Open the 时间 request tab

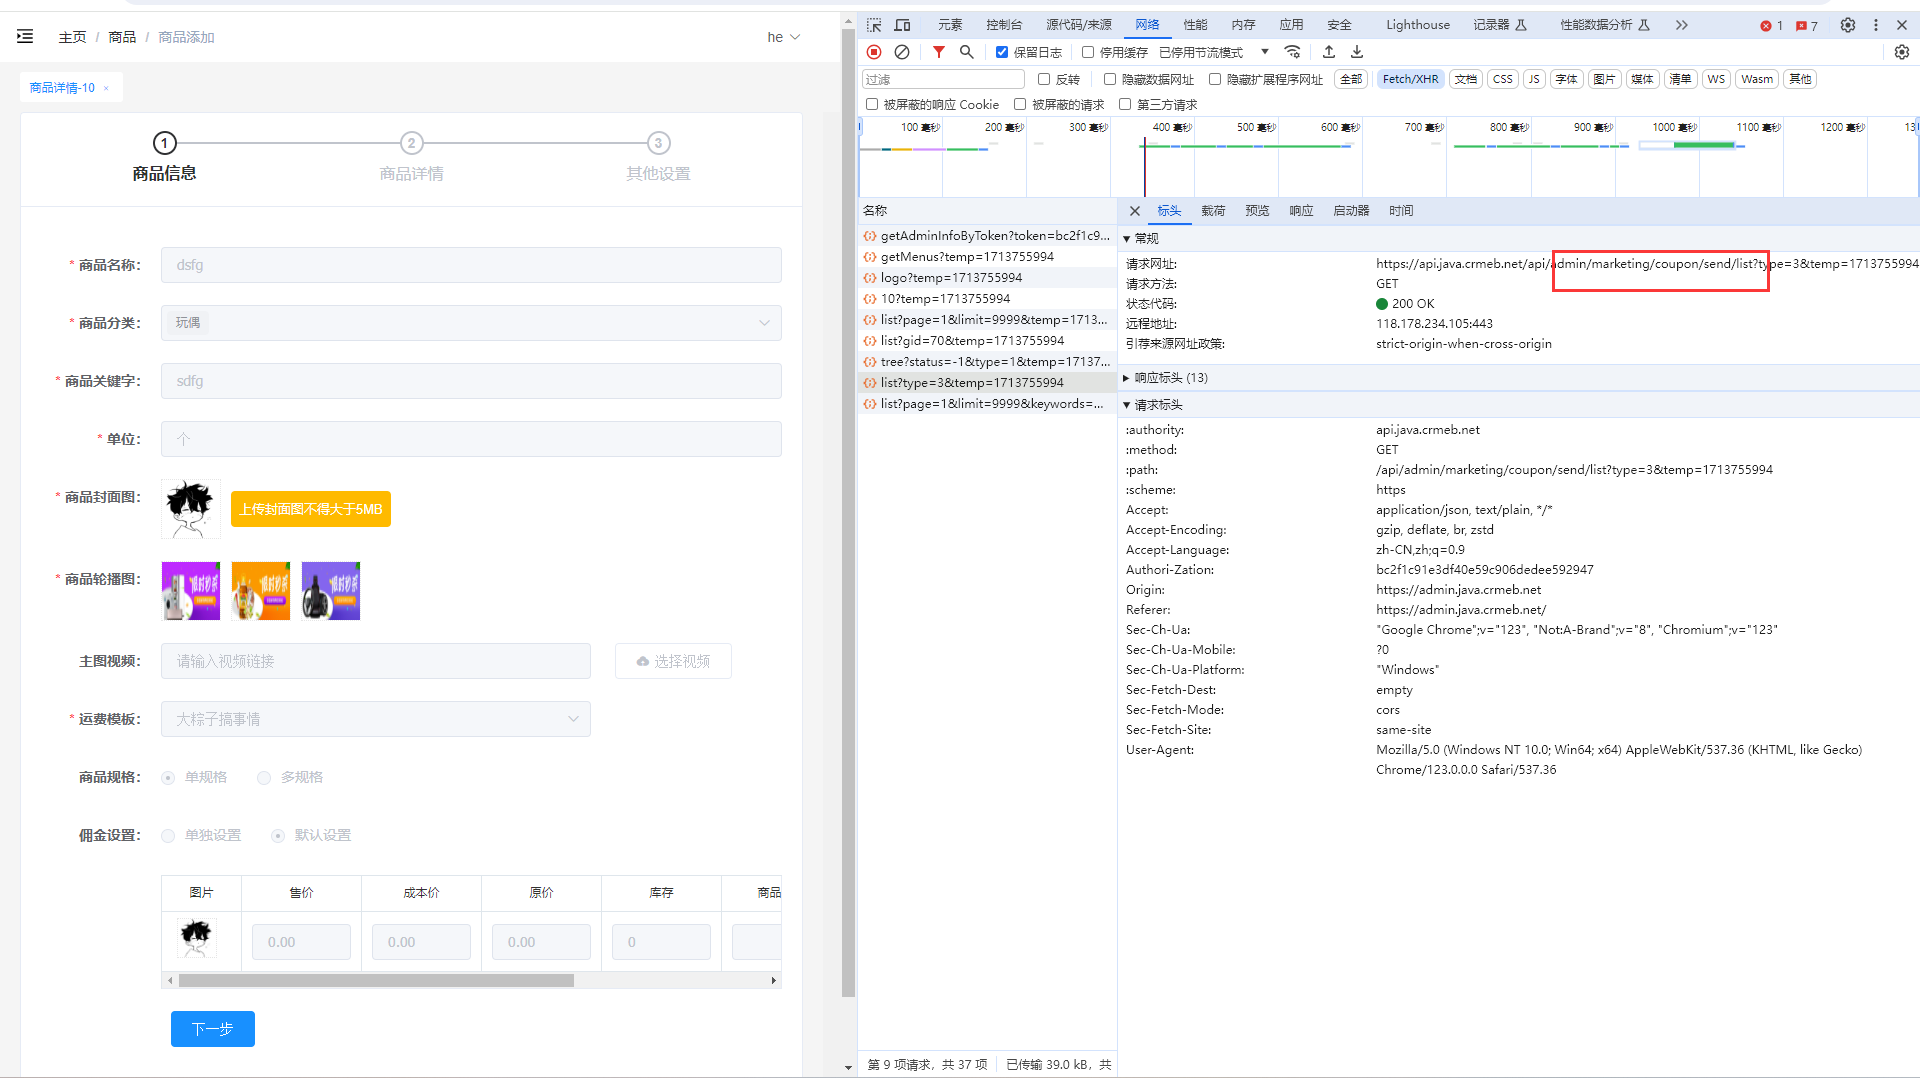click(x=1401, y=211)
